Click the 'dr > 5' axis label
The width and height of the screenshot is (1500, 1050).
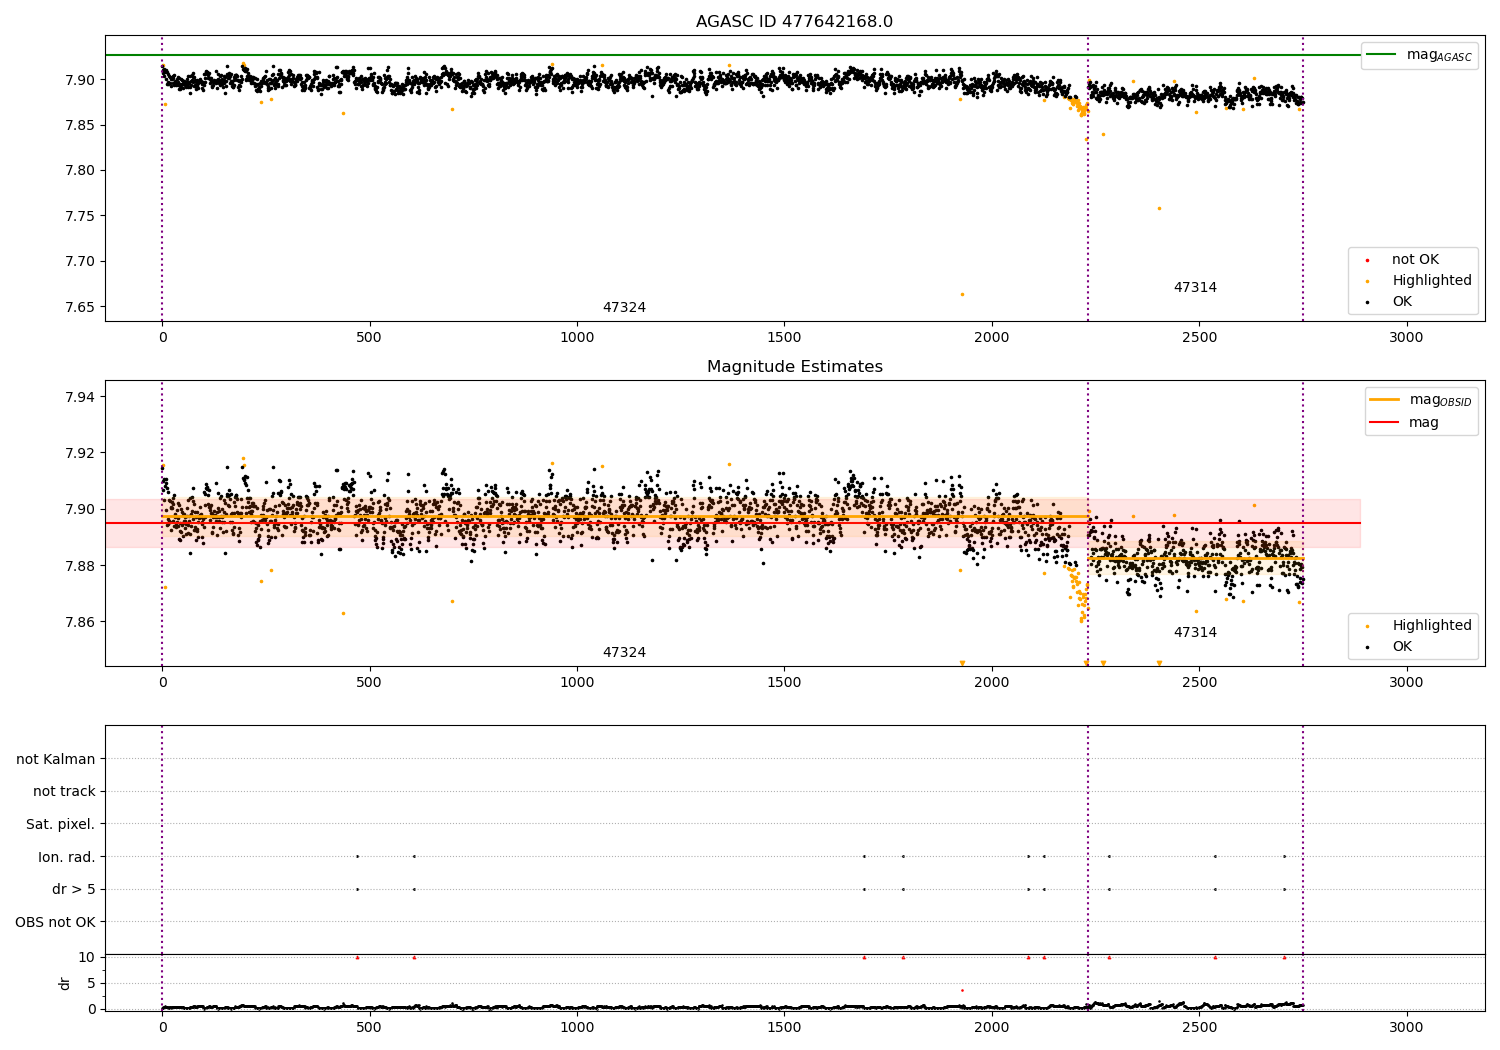point(74,889)
